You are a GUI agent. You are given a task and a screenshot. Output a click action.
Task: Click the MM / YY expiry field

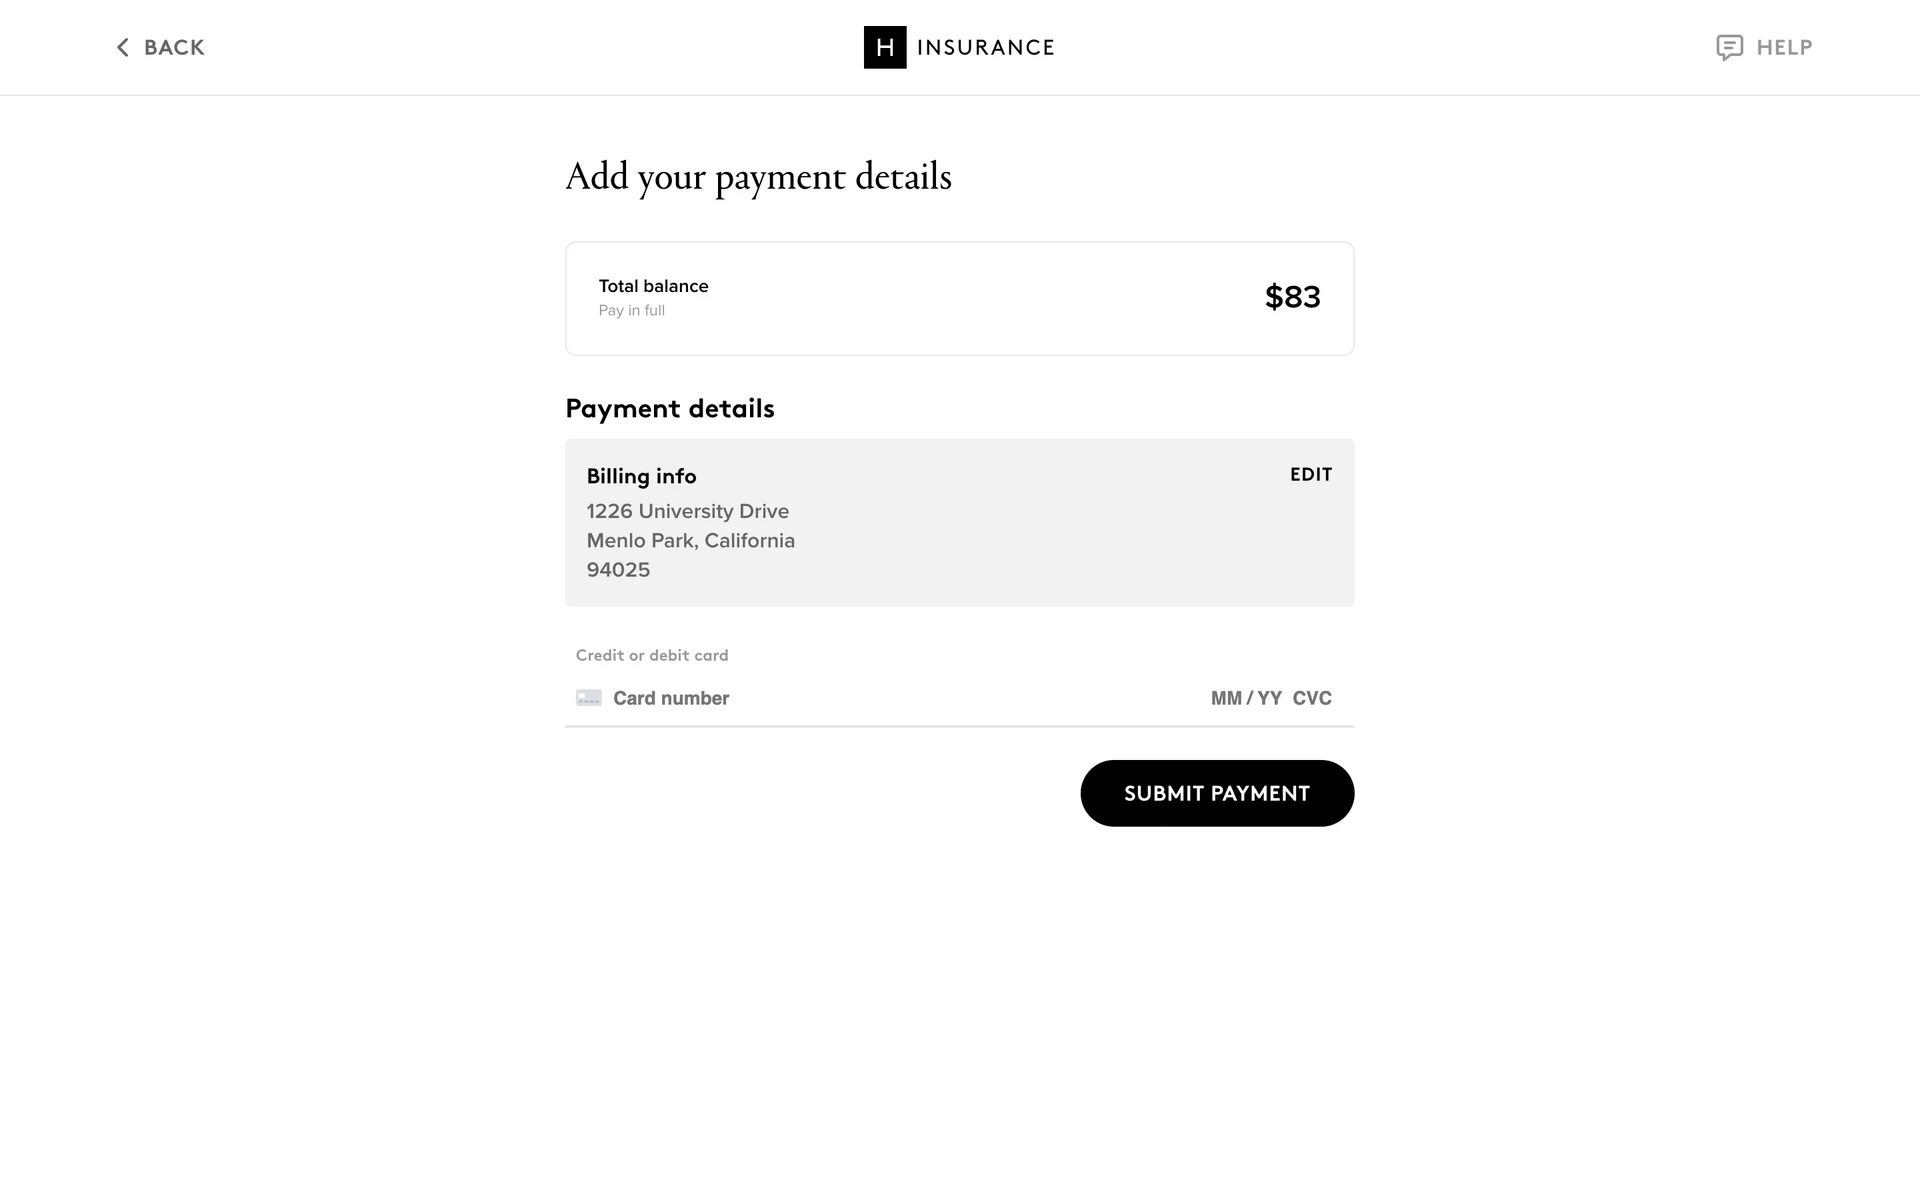point(1246,698)
